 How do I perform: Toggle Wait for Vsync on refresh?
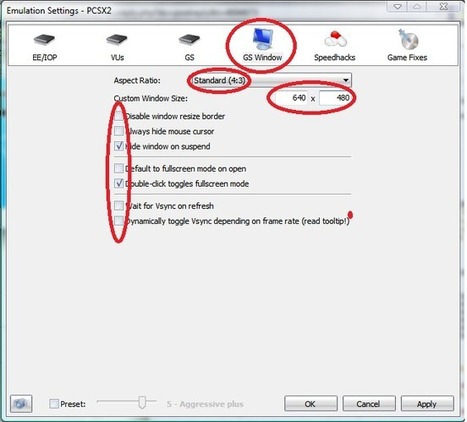[119, 206]
